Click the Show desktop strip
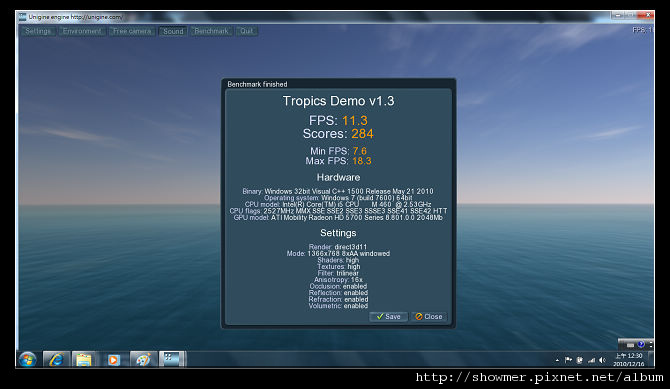Viewport: 670px width, 389px height. (x=651, y=360)
